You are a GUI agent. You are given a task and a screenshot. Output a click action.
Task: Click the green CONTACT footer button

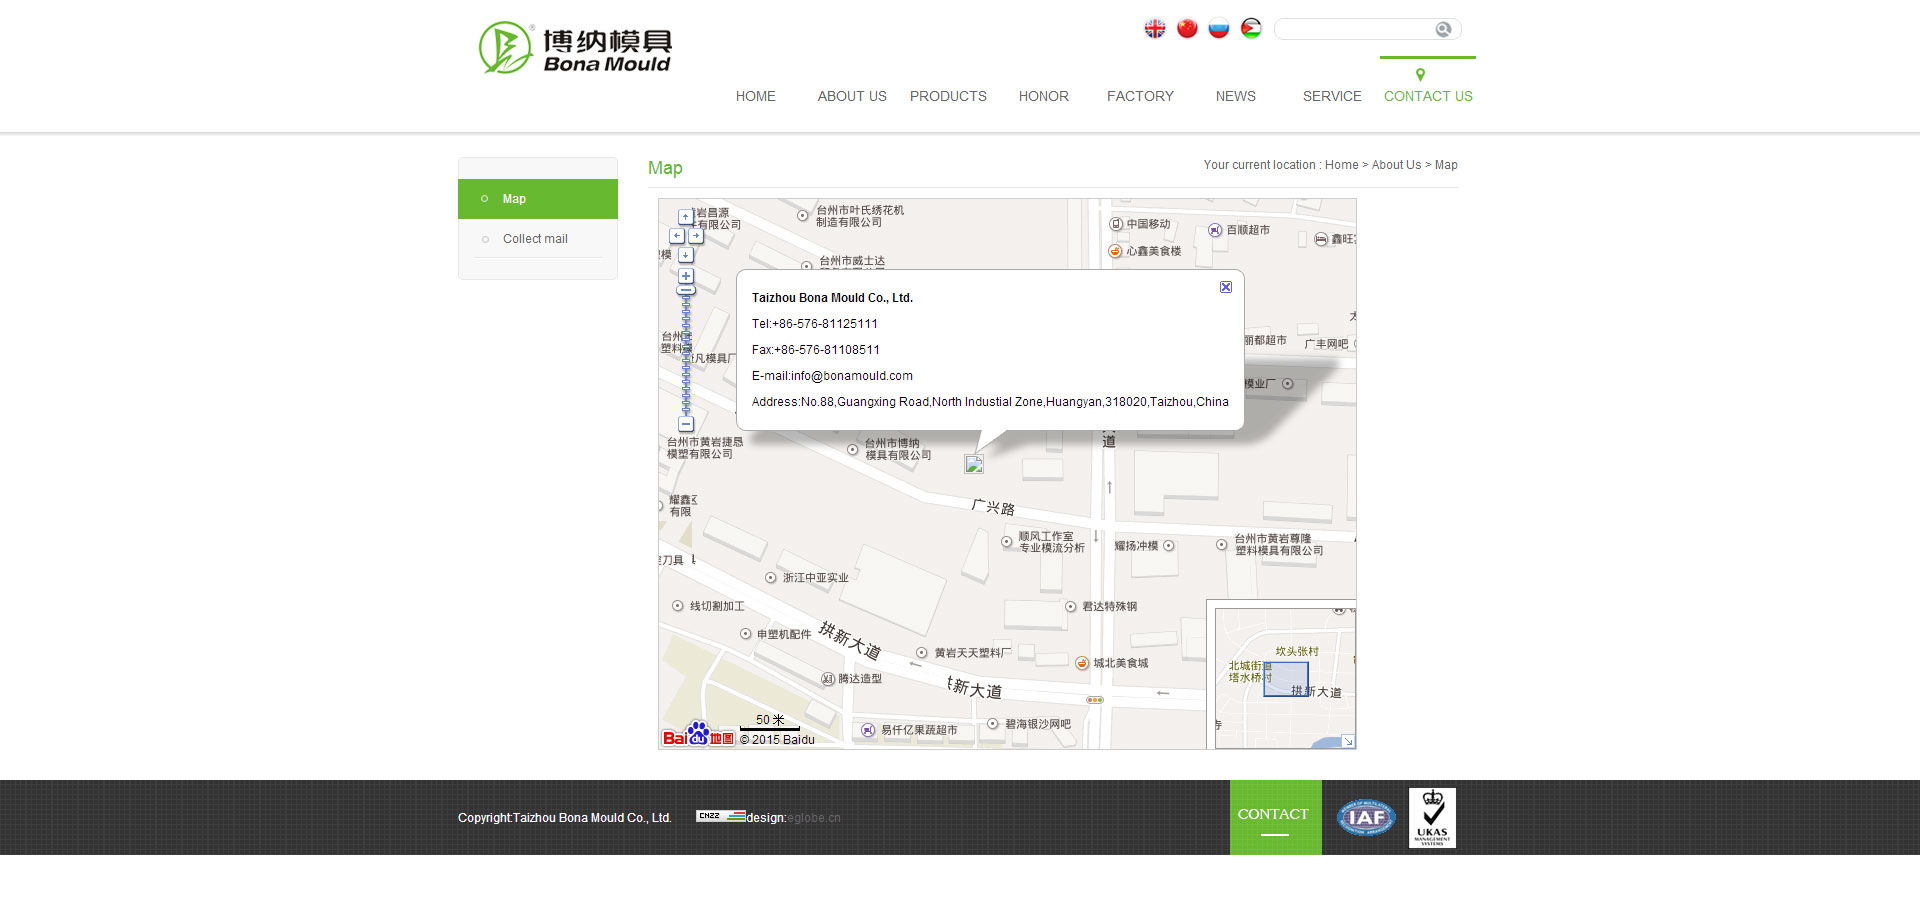coord(1275,817)
